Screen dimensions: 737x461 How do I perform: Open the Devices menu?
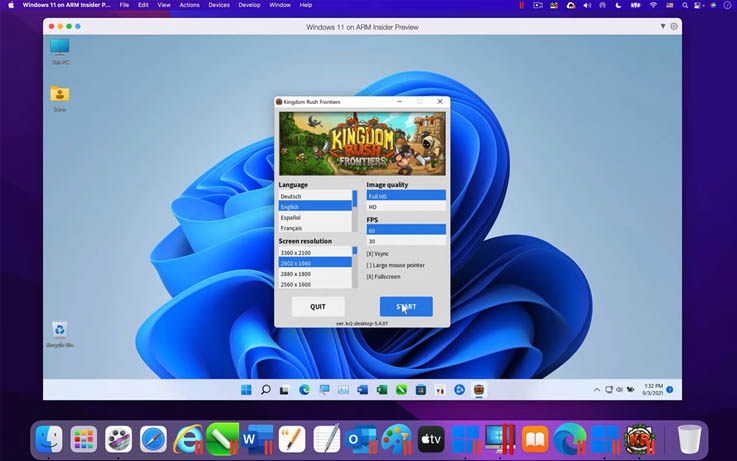pos(219,5)
